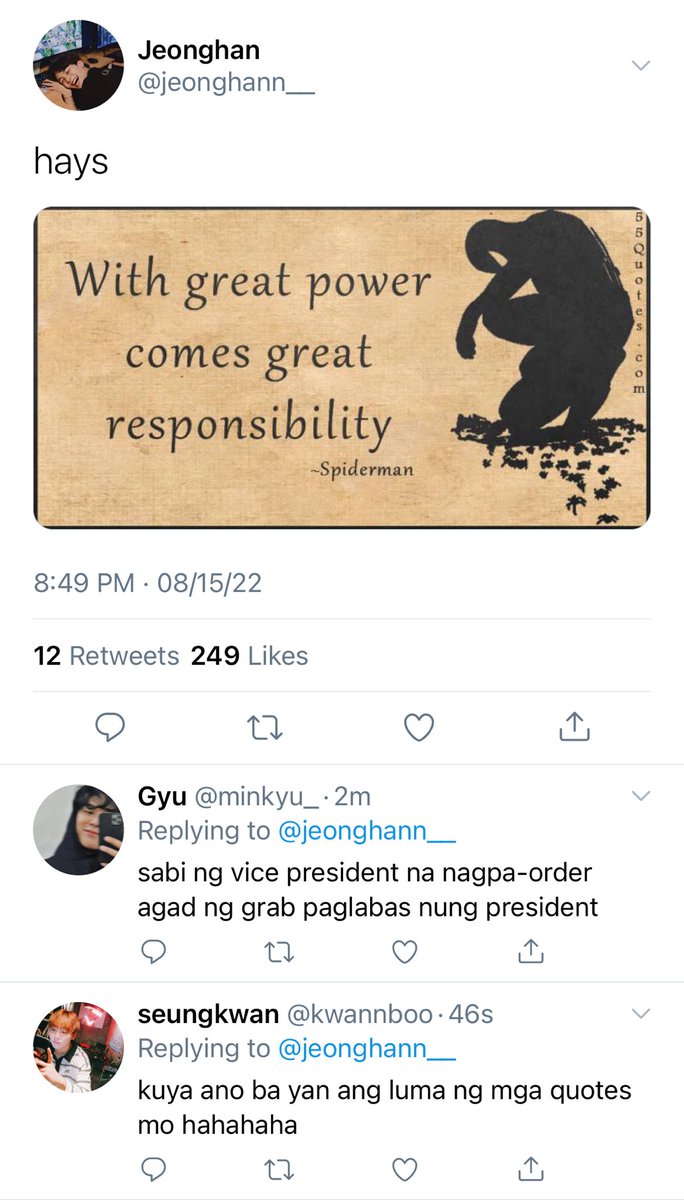
Task: Open chevron menu on seungkwan's reply
Action: pos(641,1014)
